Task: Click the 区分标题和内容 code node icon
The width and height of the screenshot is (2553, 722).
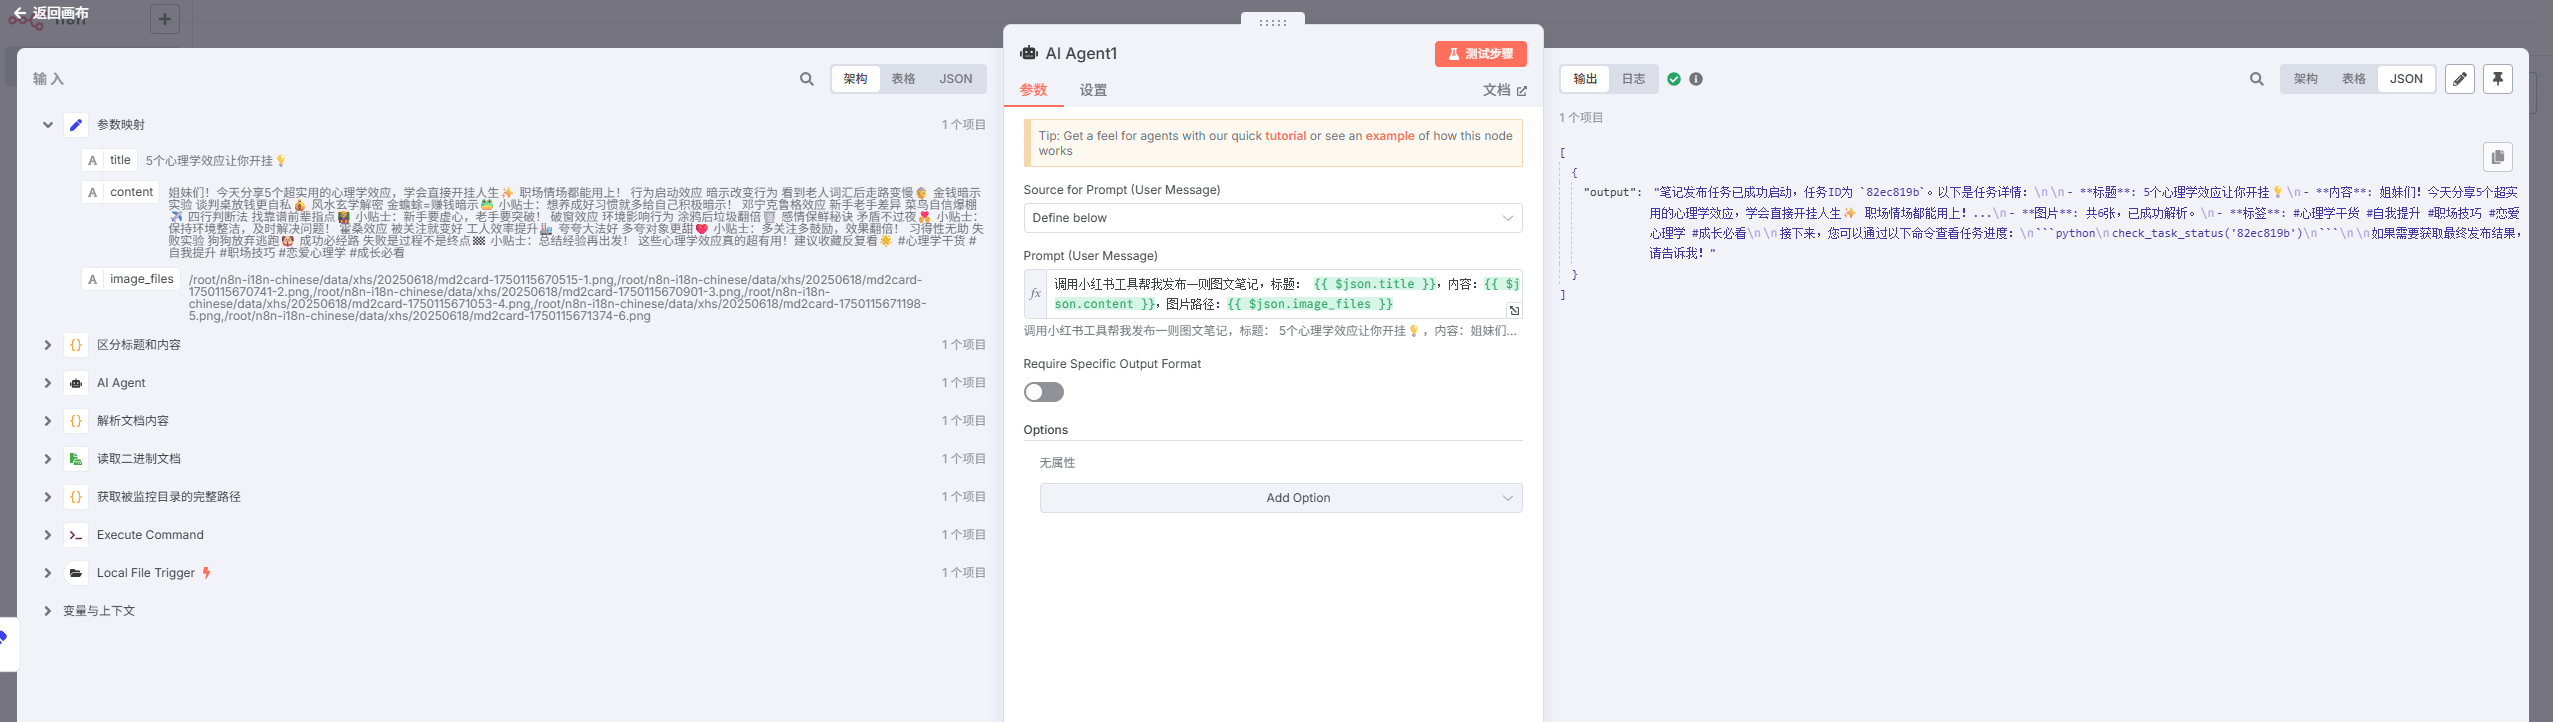Action: pyautogui.click(x=76, y=345)
